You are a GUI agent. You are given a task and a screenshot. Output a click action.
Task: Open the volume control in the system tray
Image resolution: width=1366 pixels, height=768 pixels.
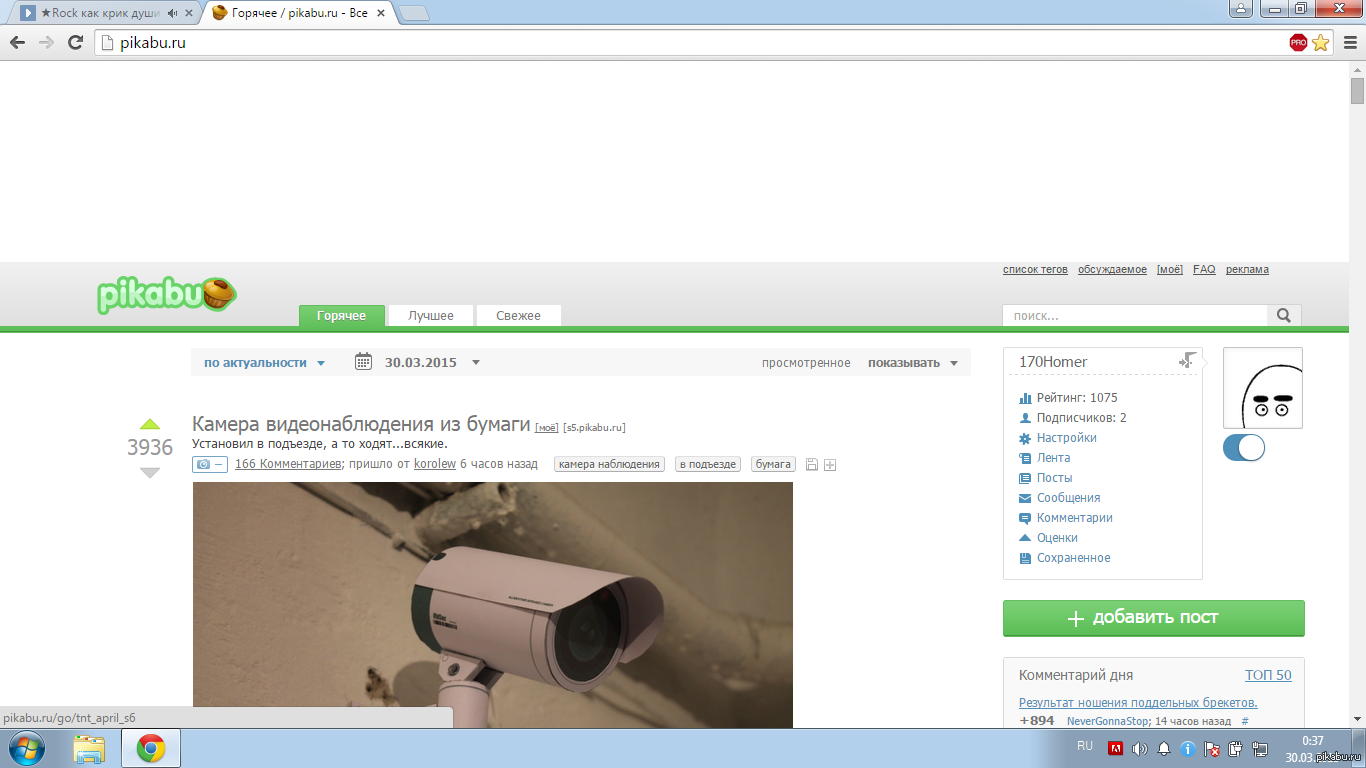pyautogui.click(x=1140, y=748)
